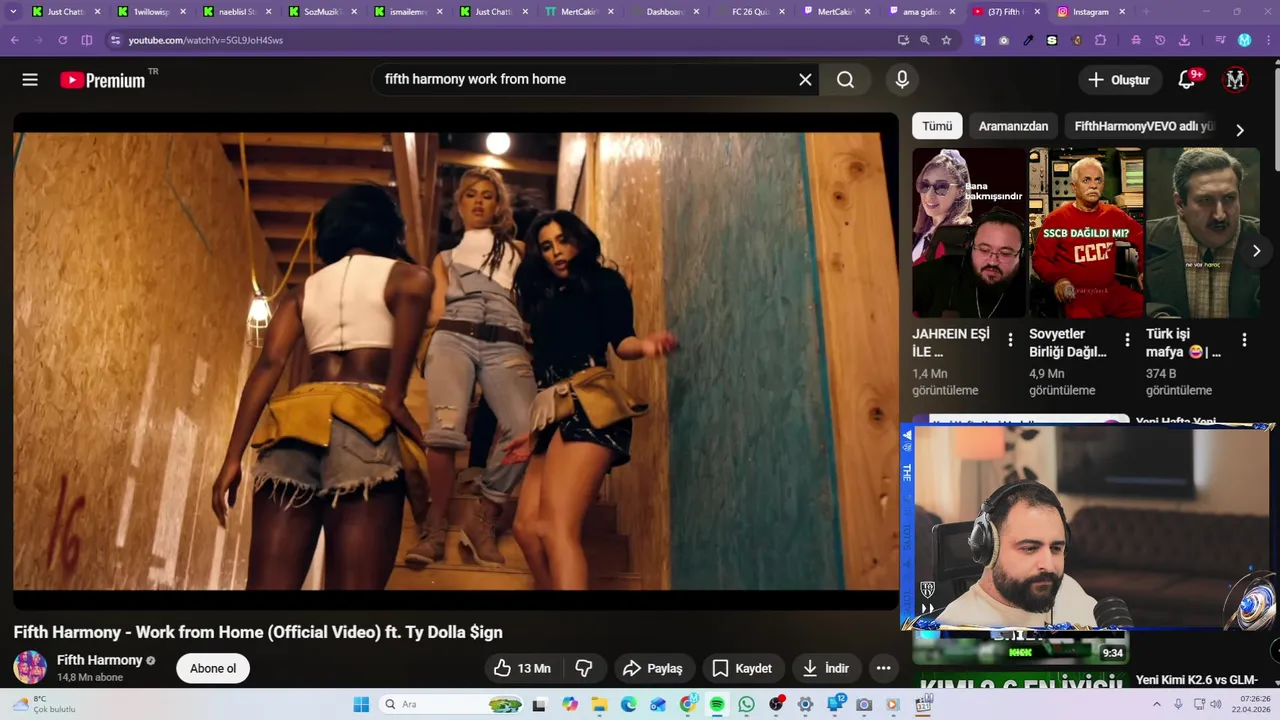Close the Instagram browser tab
The height and width of the screenshot is (720, 1280).
(x=1122, y=12)
